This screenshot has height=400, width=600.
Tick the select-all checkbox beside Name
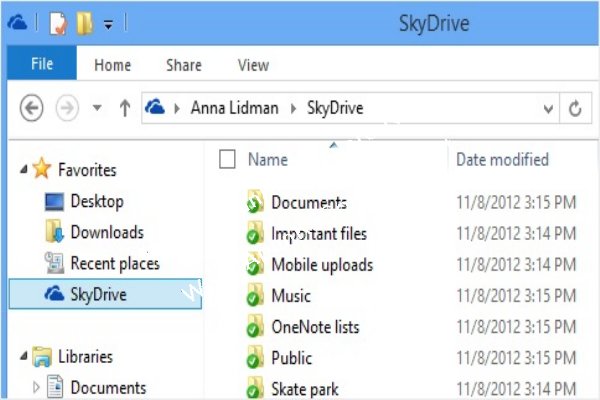[227, 159]
